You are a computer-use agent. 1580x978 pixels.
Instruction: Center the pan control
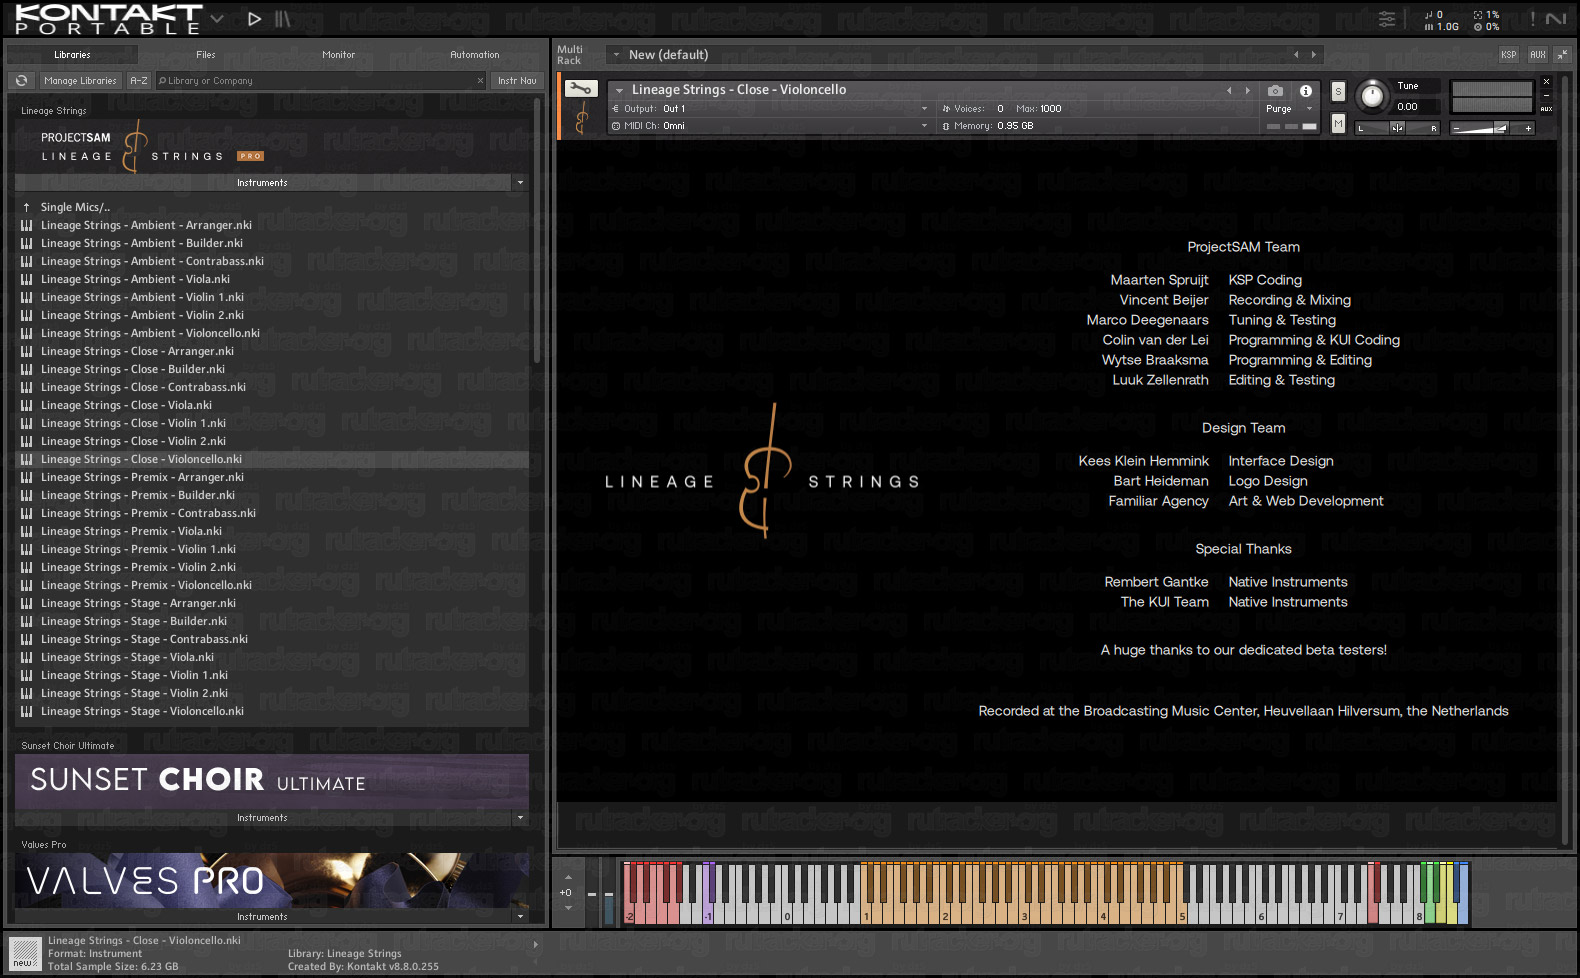(1398, 128)
